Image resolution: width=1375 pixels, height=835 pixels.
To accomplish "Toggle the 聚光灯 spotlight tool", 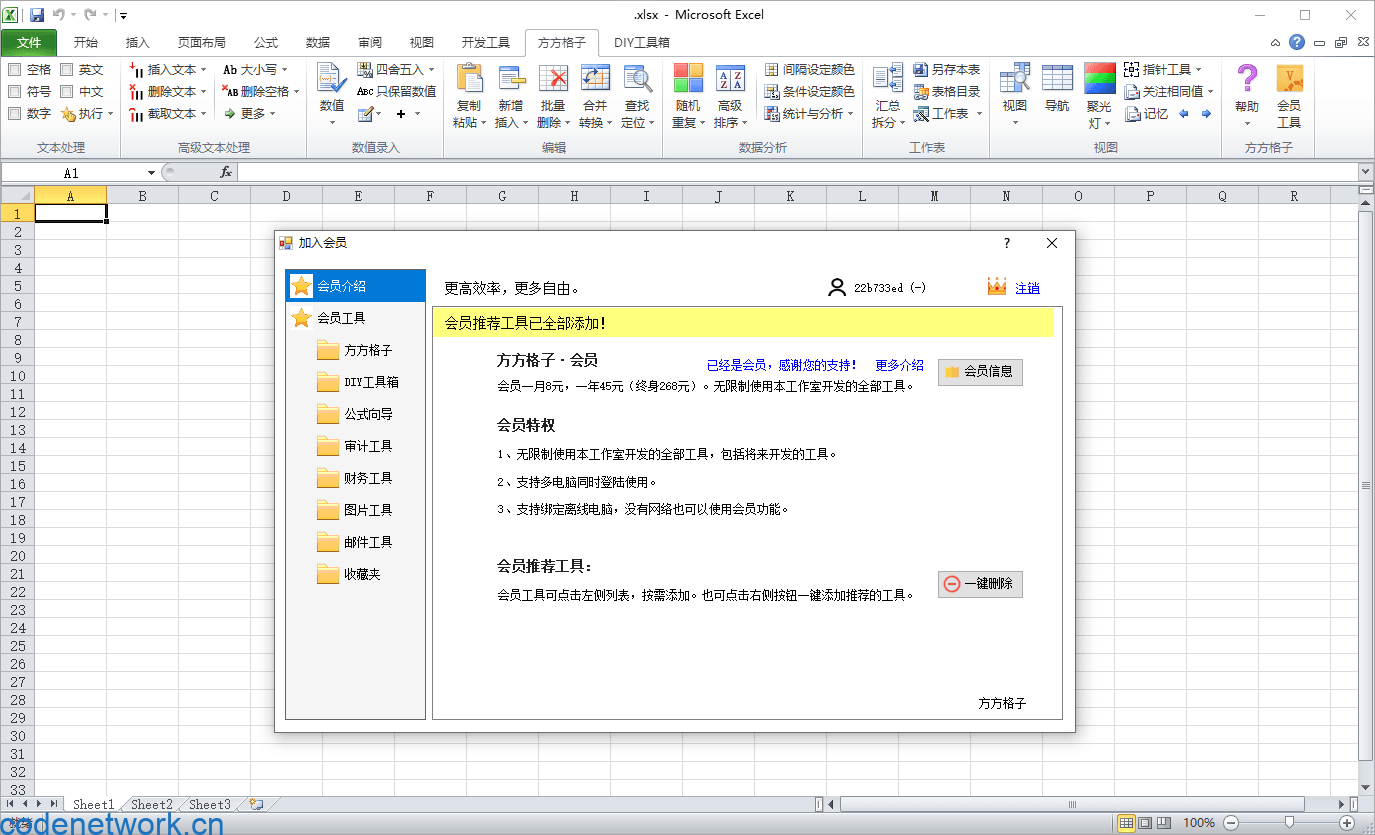I will click(x=1099, y=97).
